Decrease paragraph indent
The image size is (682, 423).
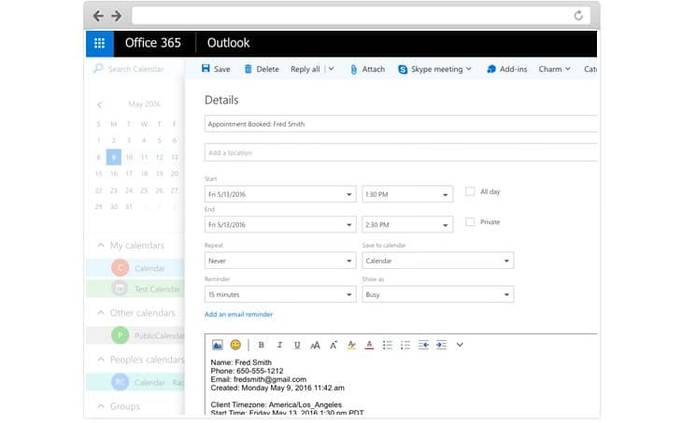point(424,345)
